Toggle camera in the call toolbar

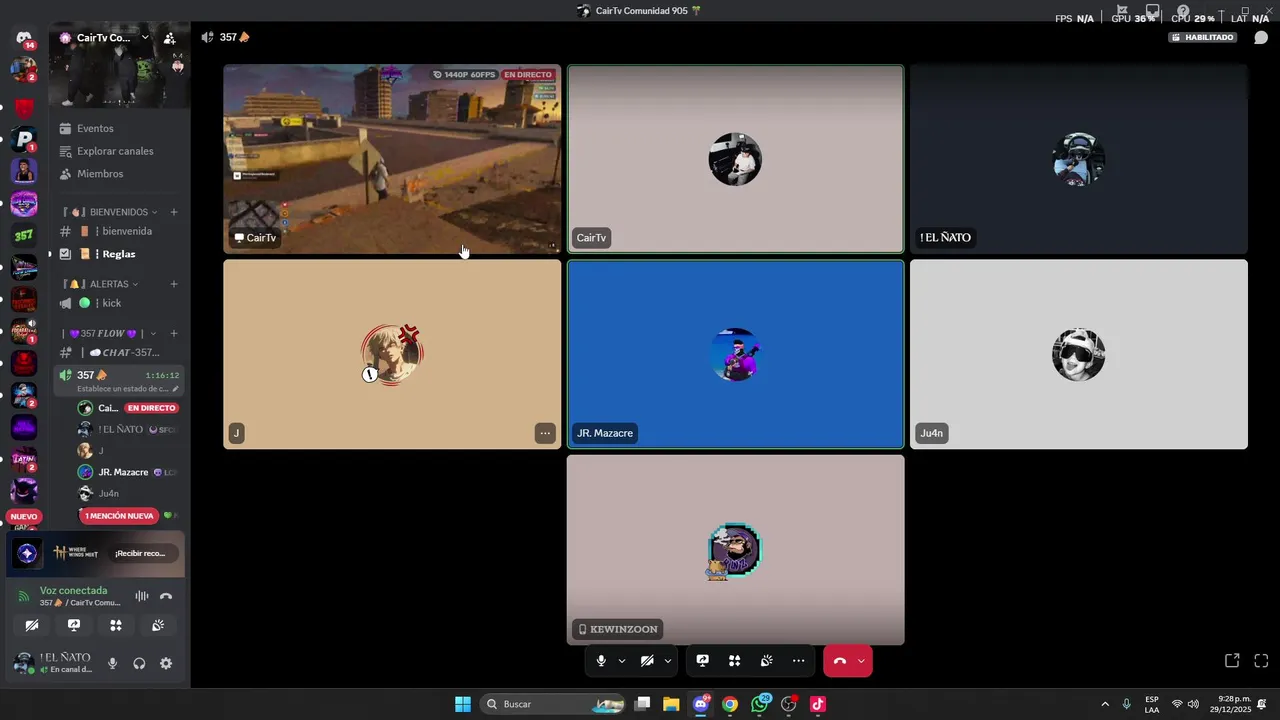coord(647,661)
